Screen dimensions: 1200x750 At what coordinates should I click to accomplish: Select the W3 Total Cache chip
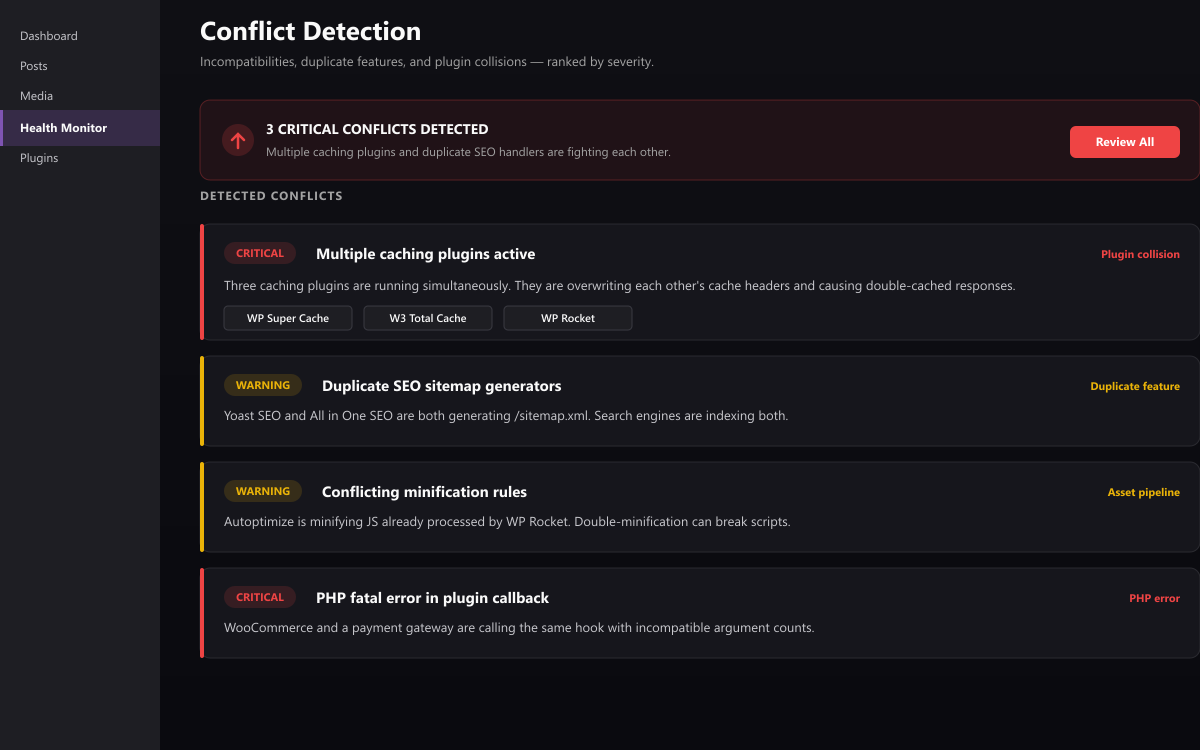tap(428, 317)
